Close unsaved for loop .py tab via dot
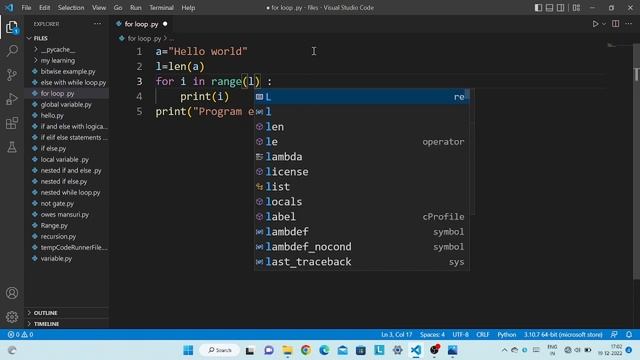The image size is (640, 360). (x=165, y=24)
